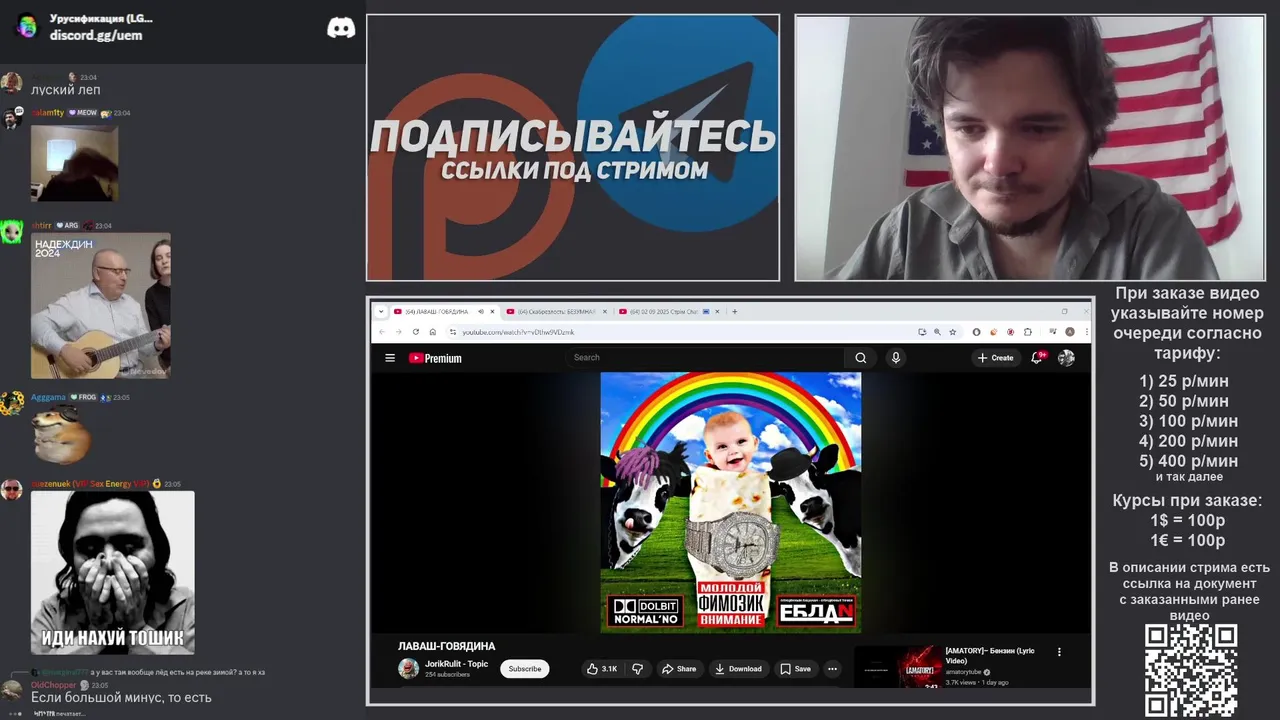Switch to ЛАВАШ-ГОВЯДИНА browser tab
Image resolution: width=1280 pixels, height=720 pixels.
point(443,311)
